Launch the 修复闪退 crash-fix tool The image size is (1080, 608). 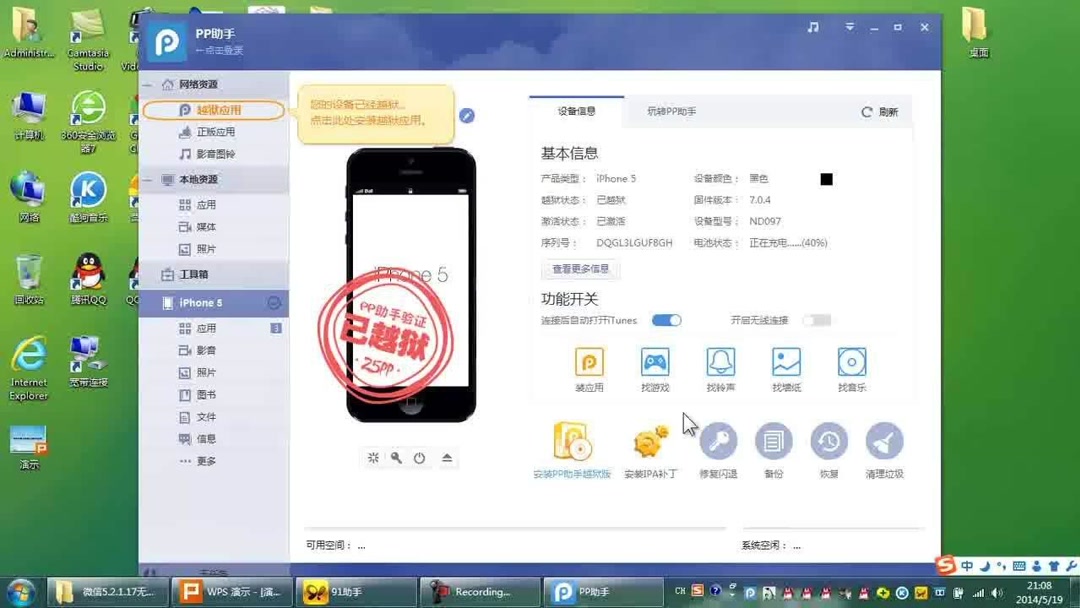pyautogui.click(x=719, y=440)
